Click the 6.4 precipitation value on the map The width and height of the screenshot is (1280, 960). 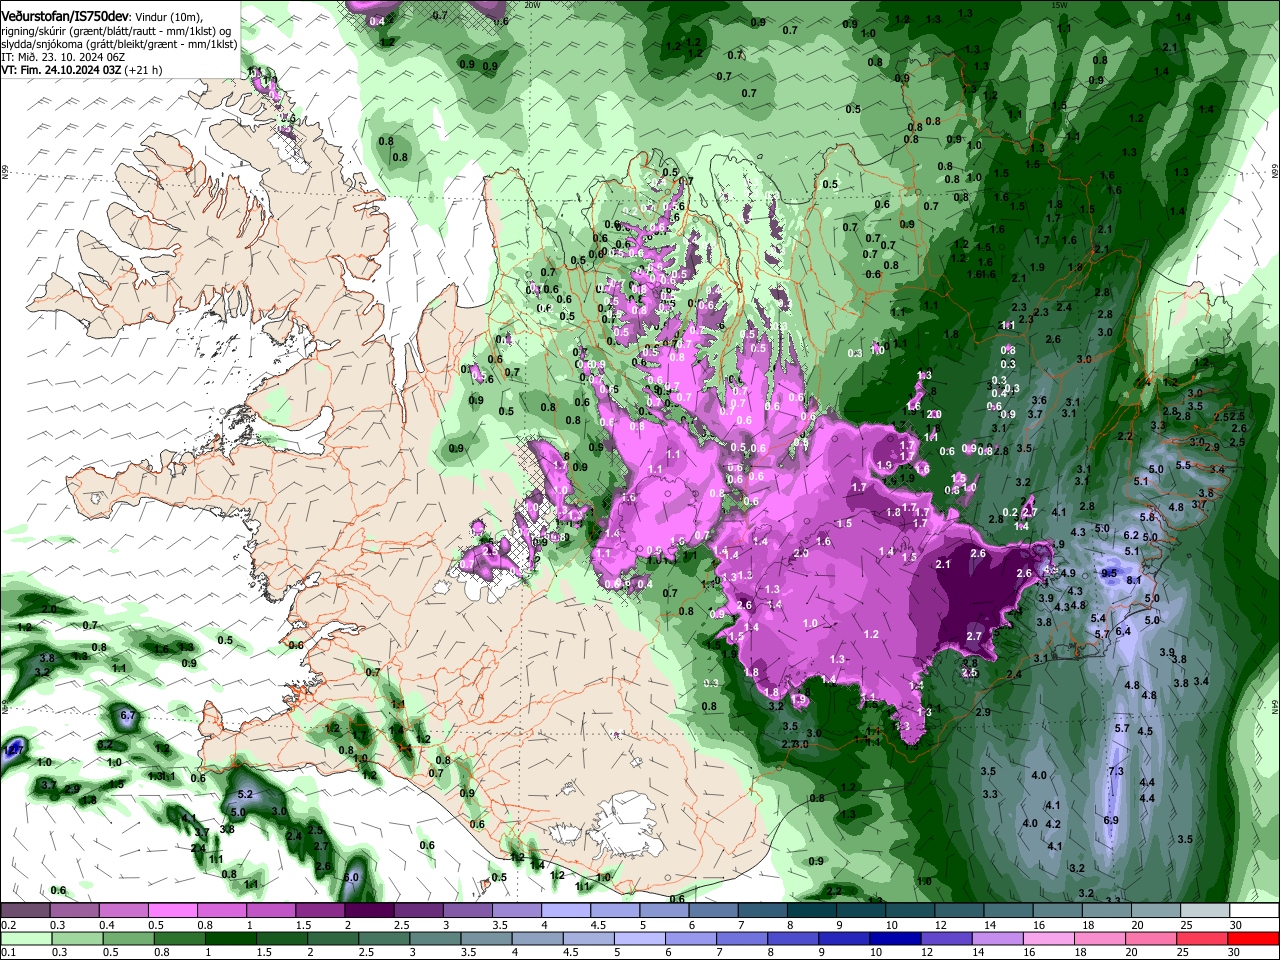pyautogui.click(x=1123, y=631)
